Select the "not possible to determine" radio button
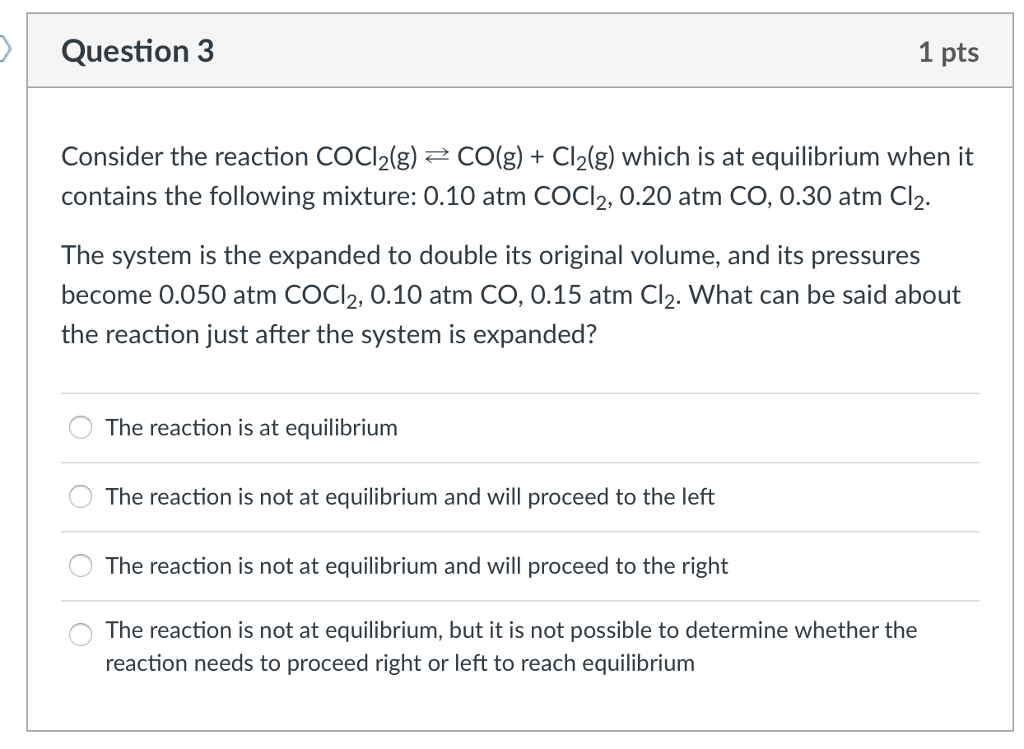The height and width of the screenshot is (749, 1024). (x=80, y=634)
